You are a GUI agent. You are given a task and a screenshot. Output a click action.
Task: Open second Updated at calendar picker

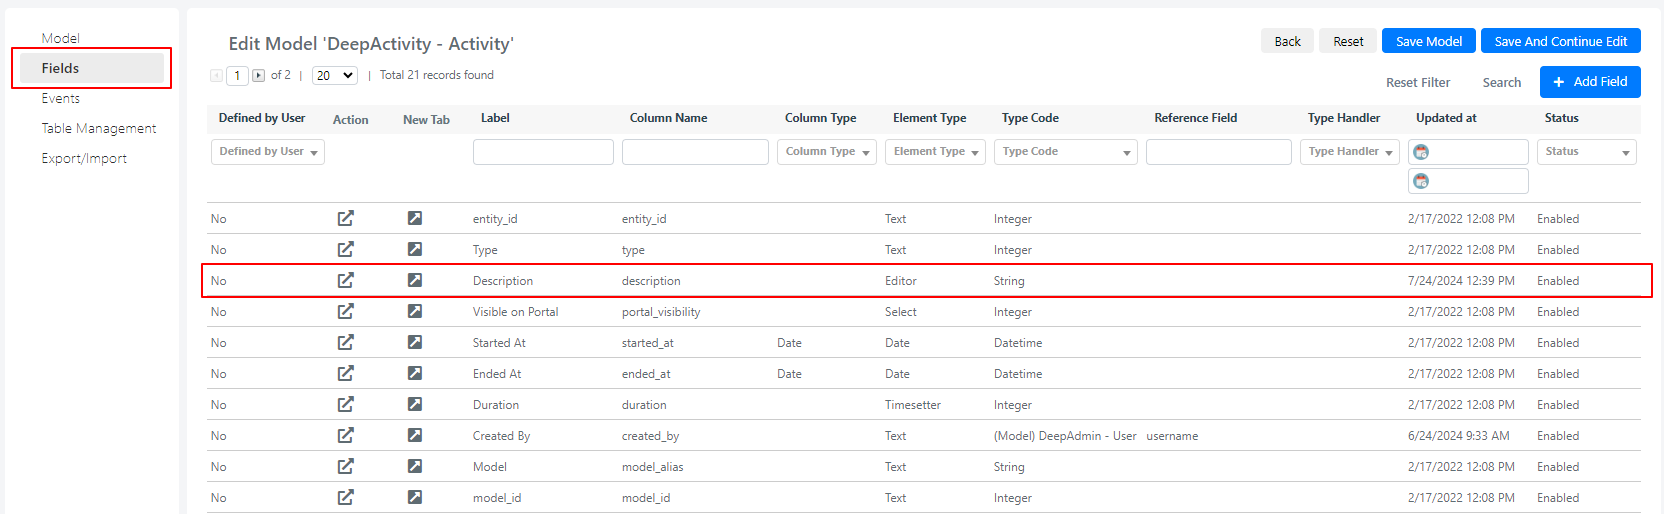coord(1421,181)
